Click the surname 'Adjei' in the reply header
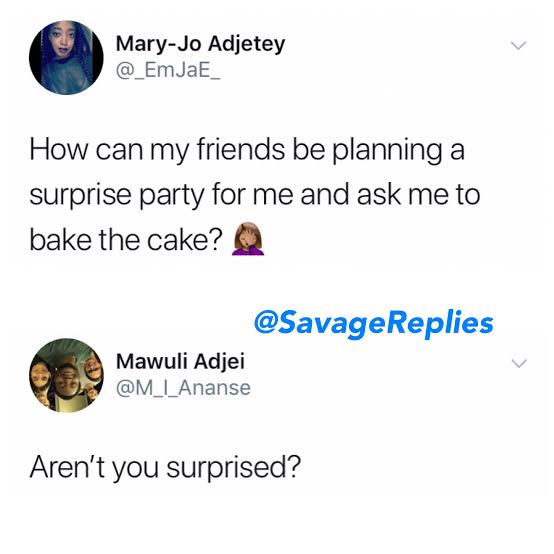The height and width of the screenshot is (554, 554). click(x=219, y=363)
